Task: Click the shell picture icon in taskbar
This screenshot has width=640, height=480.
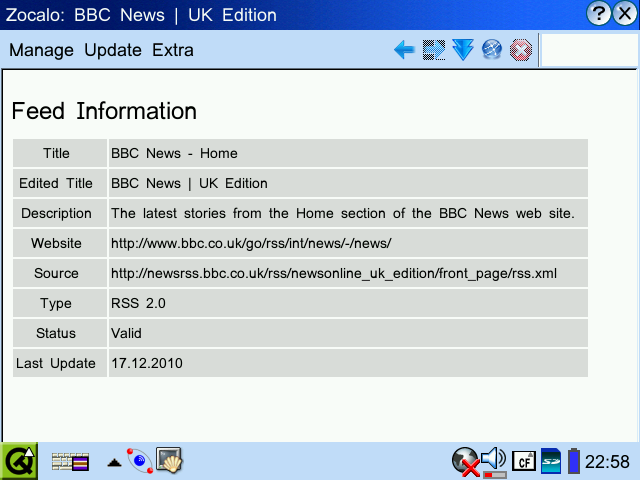Action: 168,461
